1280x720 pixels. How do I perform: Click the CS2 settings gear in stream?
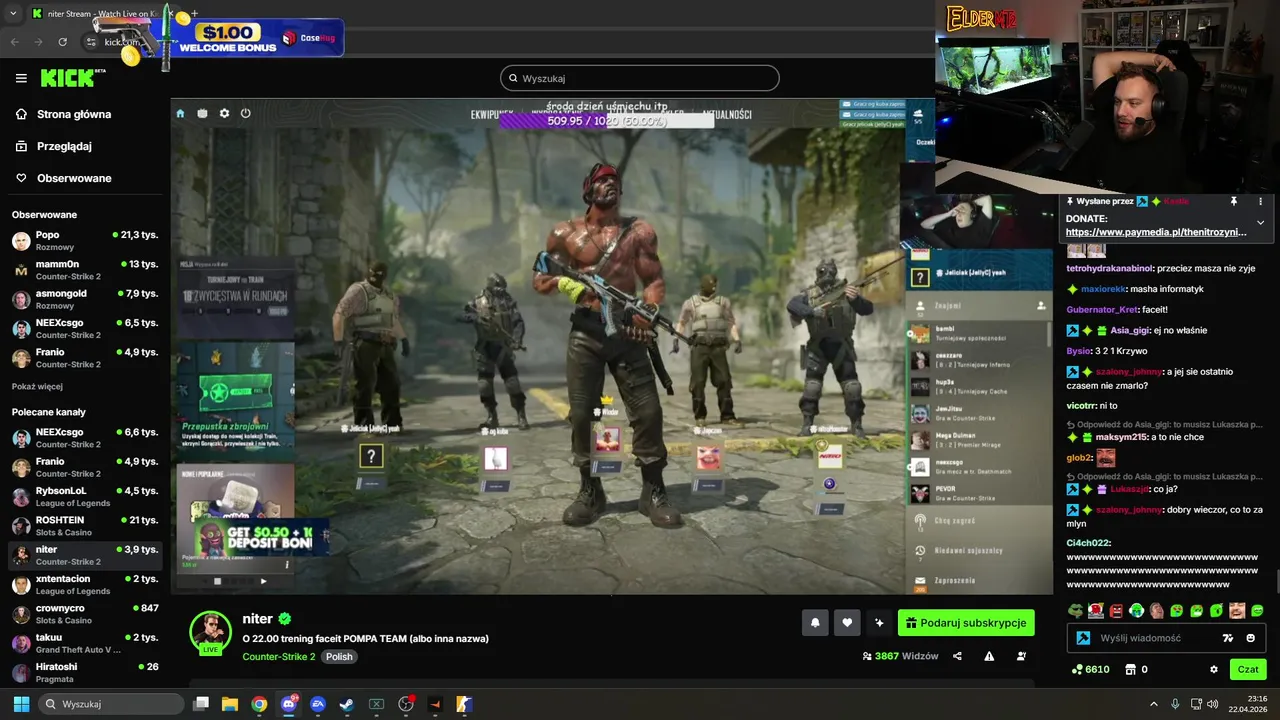pos(224,114)
